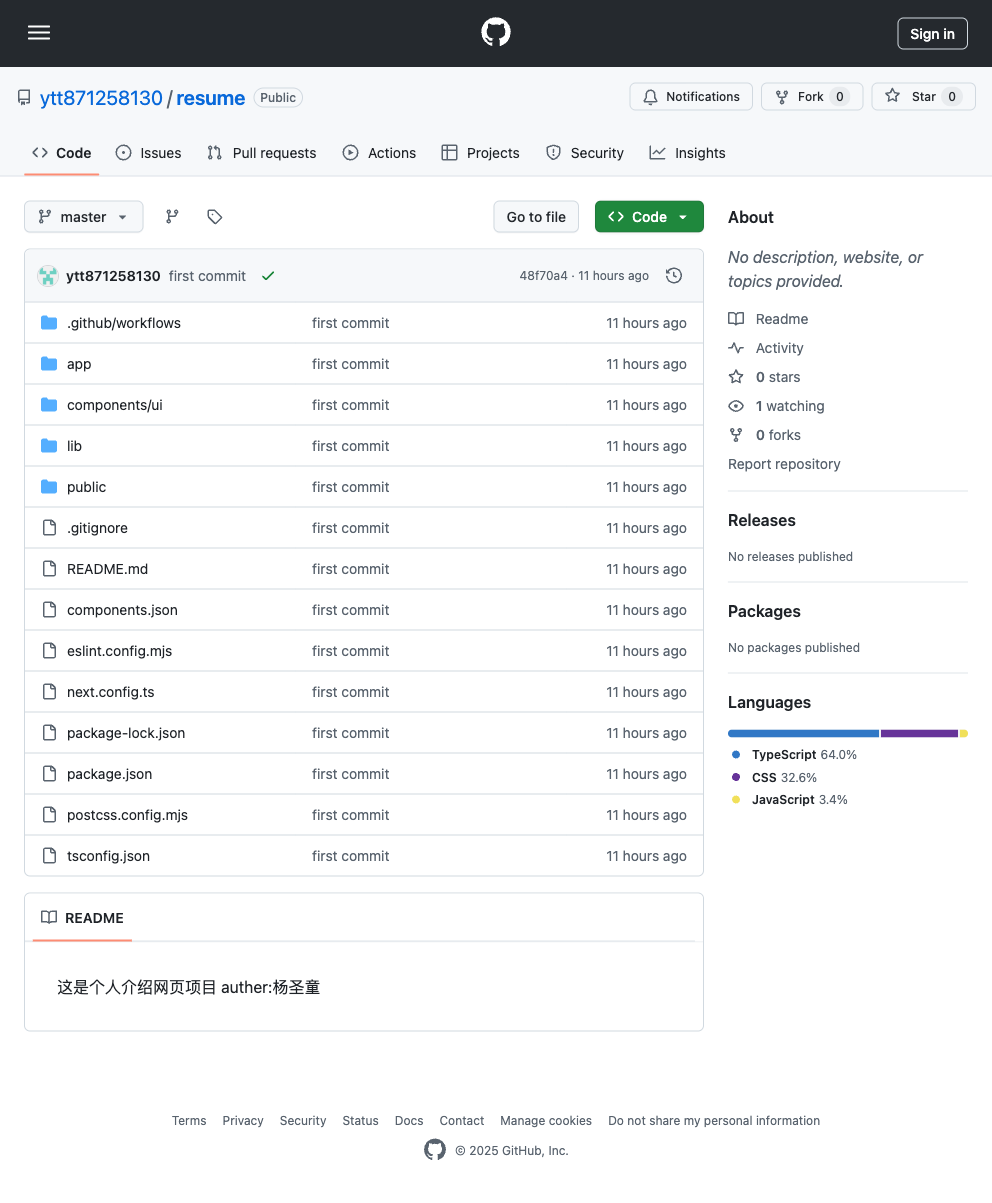The height and width of the screenshot is (1203, 992).
Task: Click the CSS 32.6% language link
Action: pos(774,777)
